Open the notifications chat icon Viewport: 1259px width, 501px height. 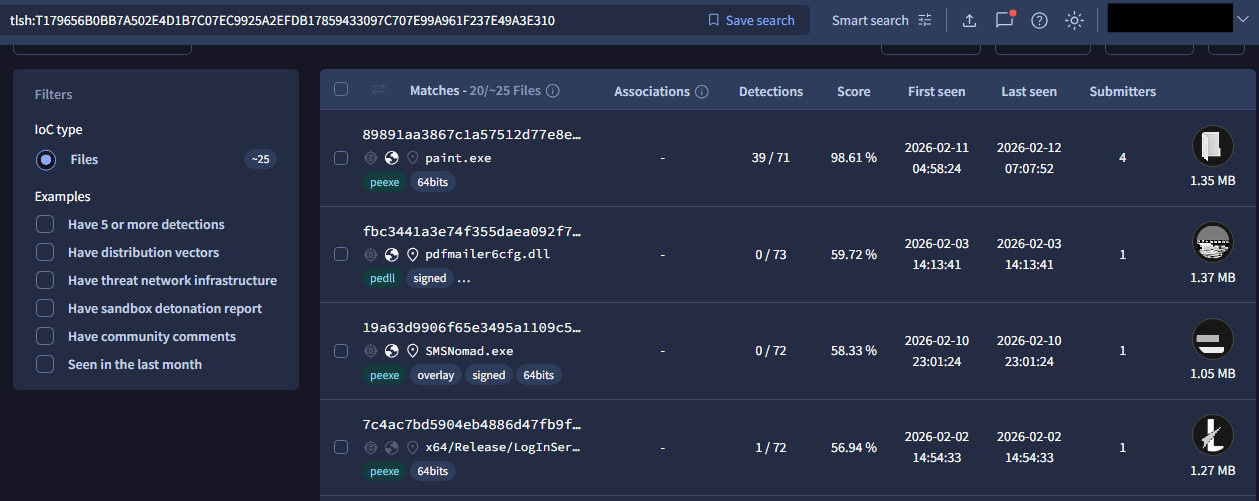(1004, 20)
